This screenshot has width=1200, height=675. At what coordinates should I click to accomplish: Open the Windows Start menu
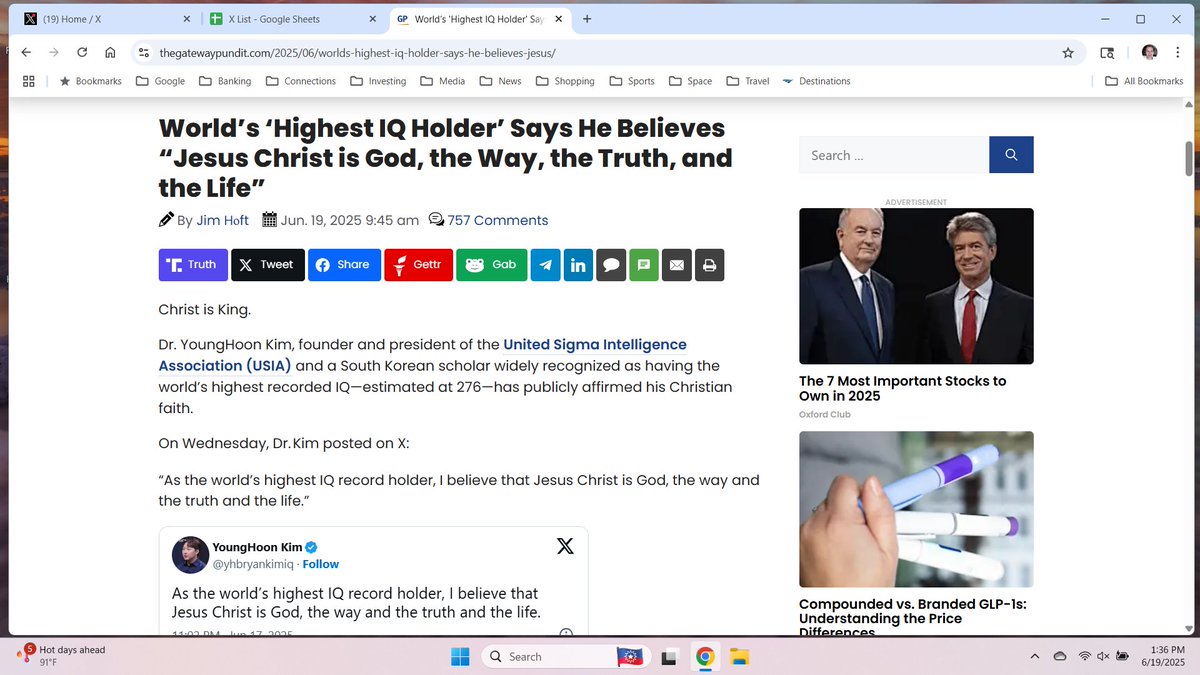tap(459, 656)
